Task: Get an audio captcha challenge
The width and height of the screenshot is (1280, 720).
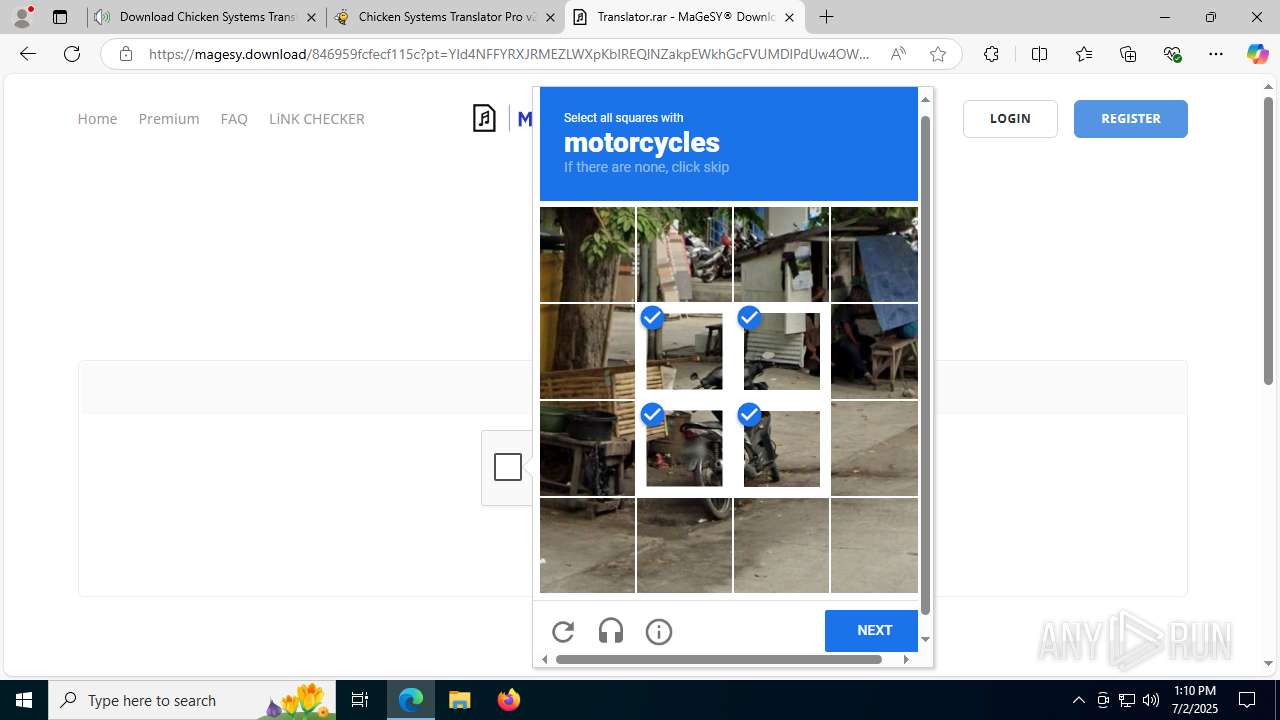Action: [611, 631]
